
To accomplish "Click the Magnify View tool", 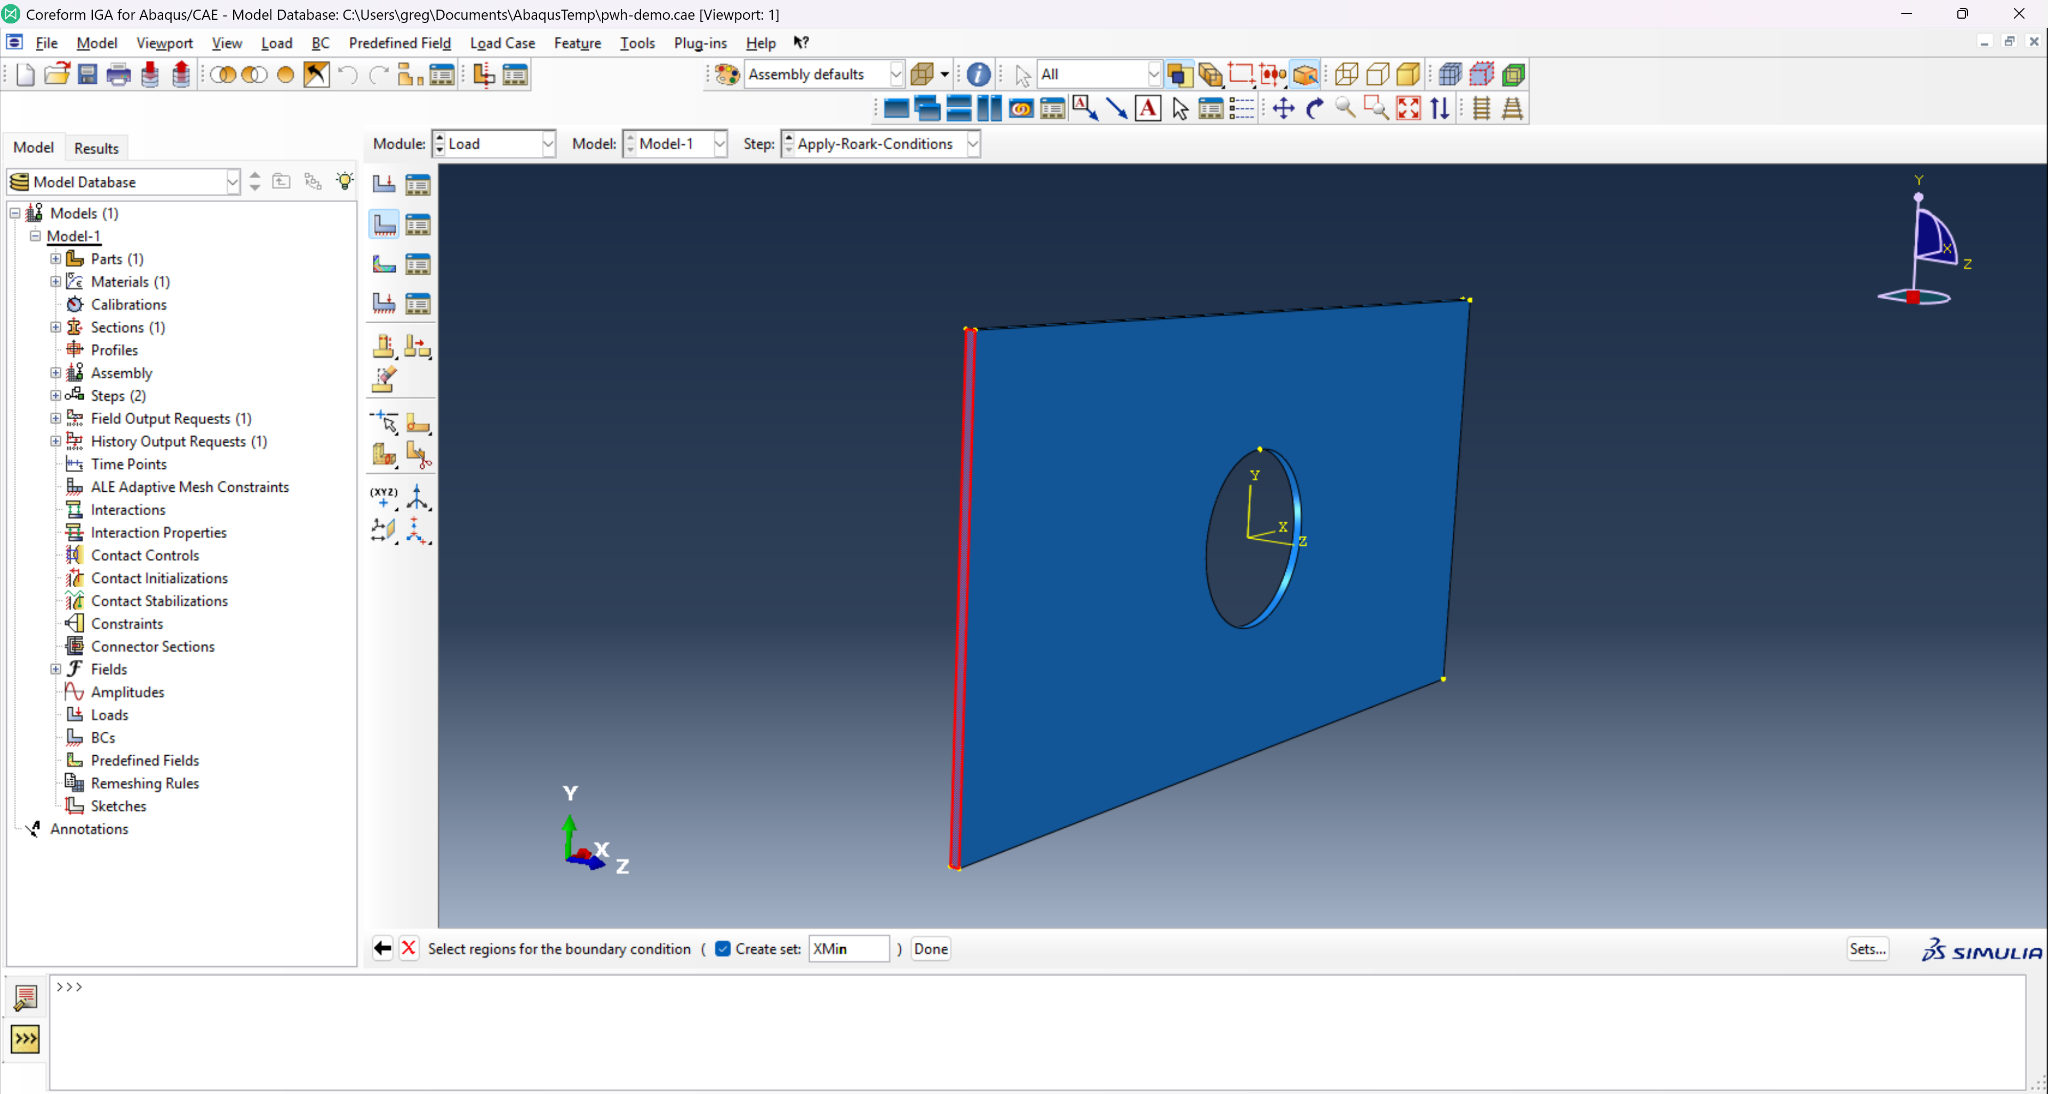I will [x=1346, y=108].
